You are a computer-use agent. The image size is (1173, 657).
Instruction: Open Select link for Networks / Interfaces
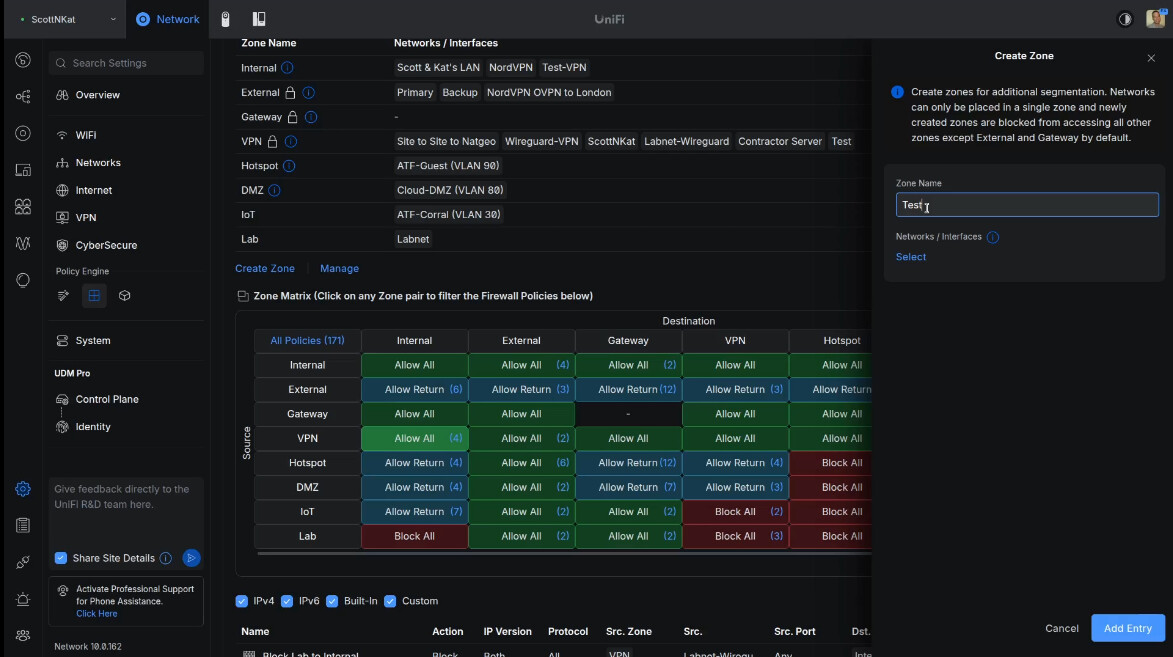(910, 257)
